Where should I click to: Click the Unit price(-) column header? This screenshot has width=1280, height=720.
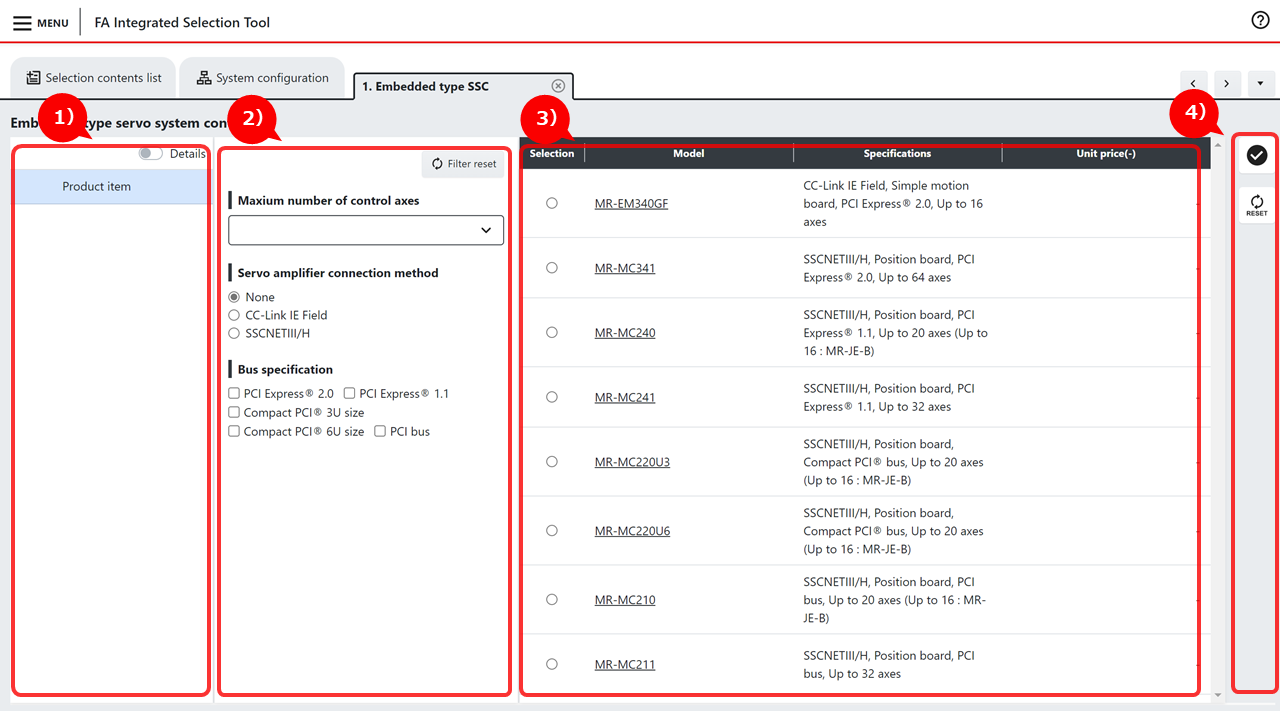(1105, 153)
